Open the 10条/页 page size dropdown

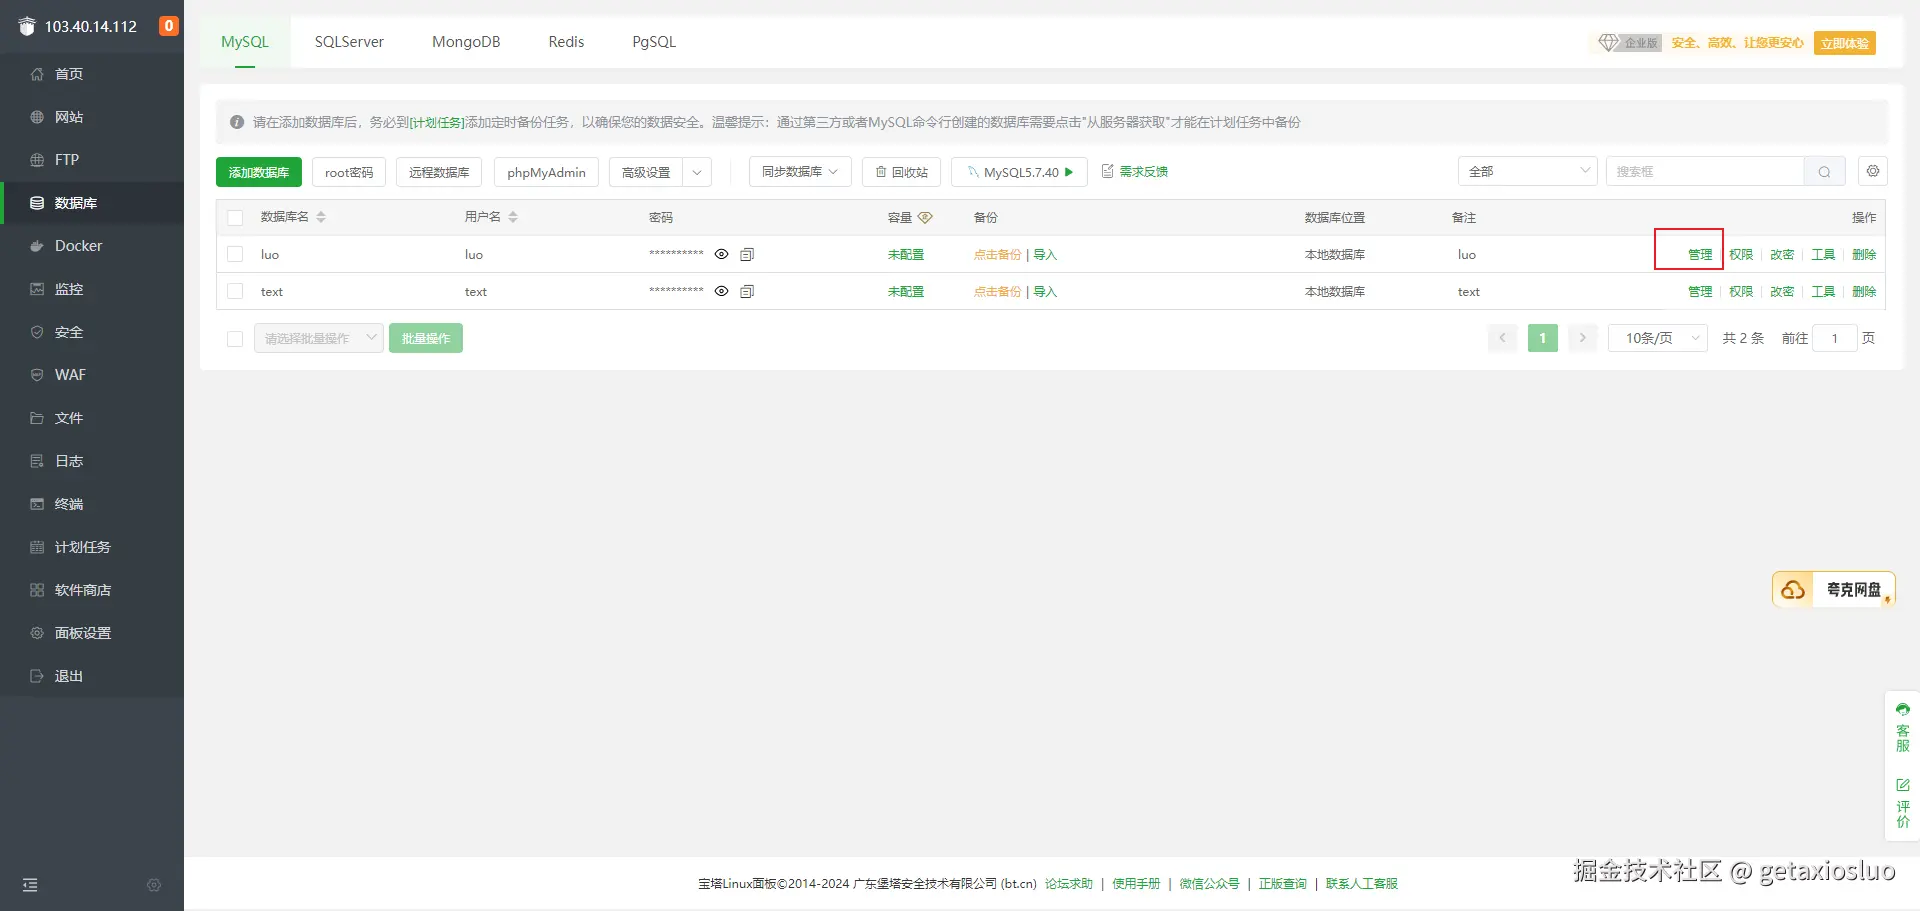coord(1658,338)
